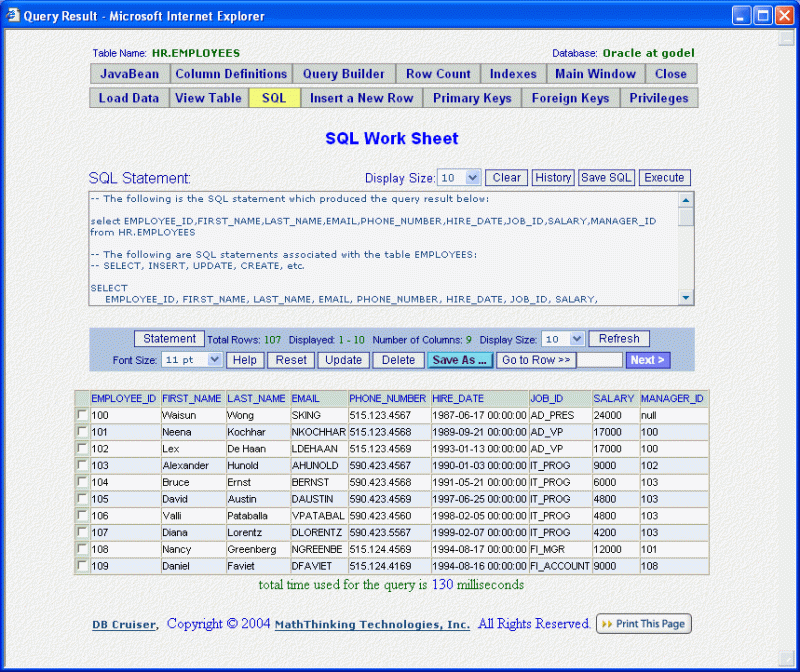The image size is (800, 672).
Task: Type in the Go to Row input field
Action: (x=598, y=359)
